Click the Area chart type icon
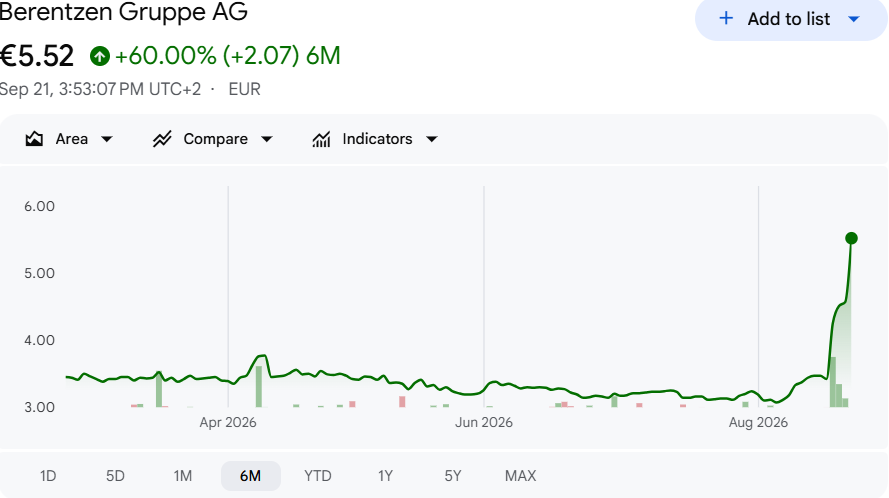Viewport: 889px width, 498px height. pyautogui.click(x=34, y=139)
